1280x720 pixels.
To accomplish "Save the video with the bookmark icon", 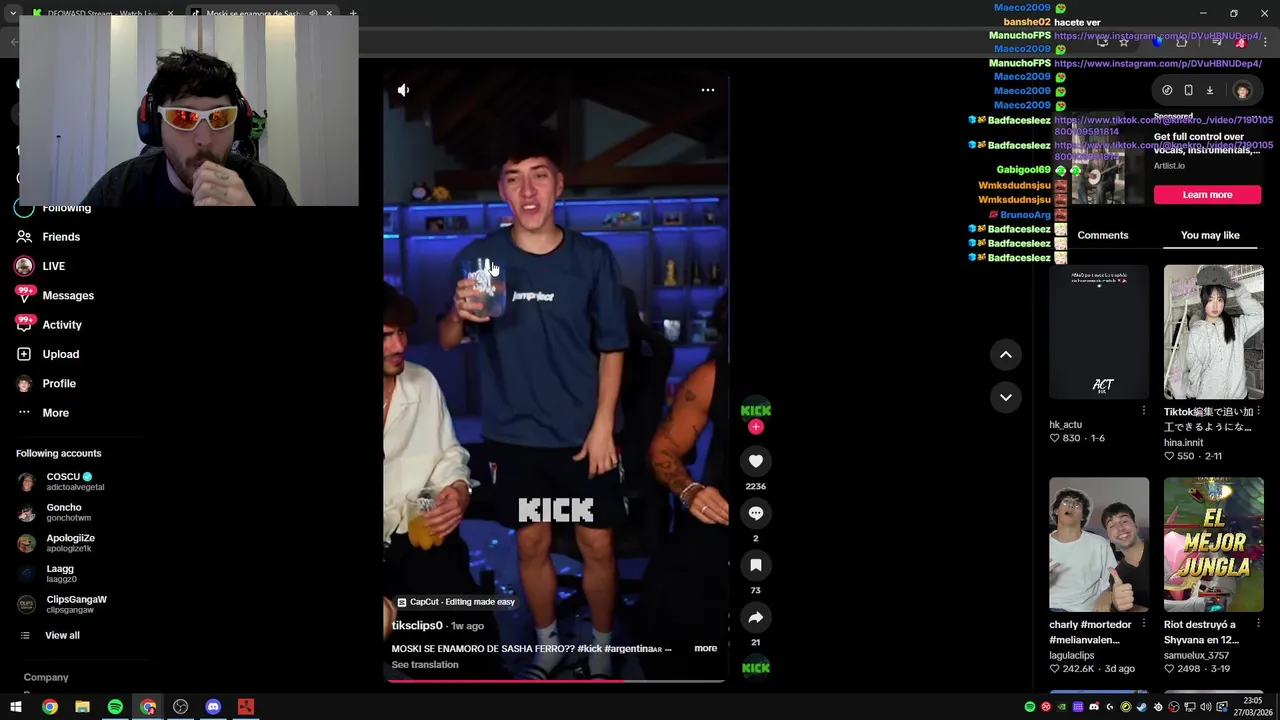I will [x=756, y=565].
